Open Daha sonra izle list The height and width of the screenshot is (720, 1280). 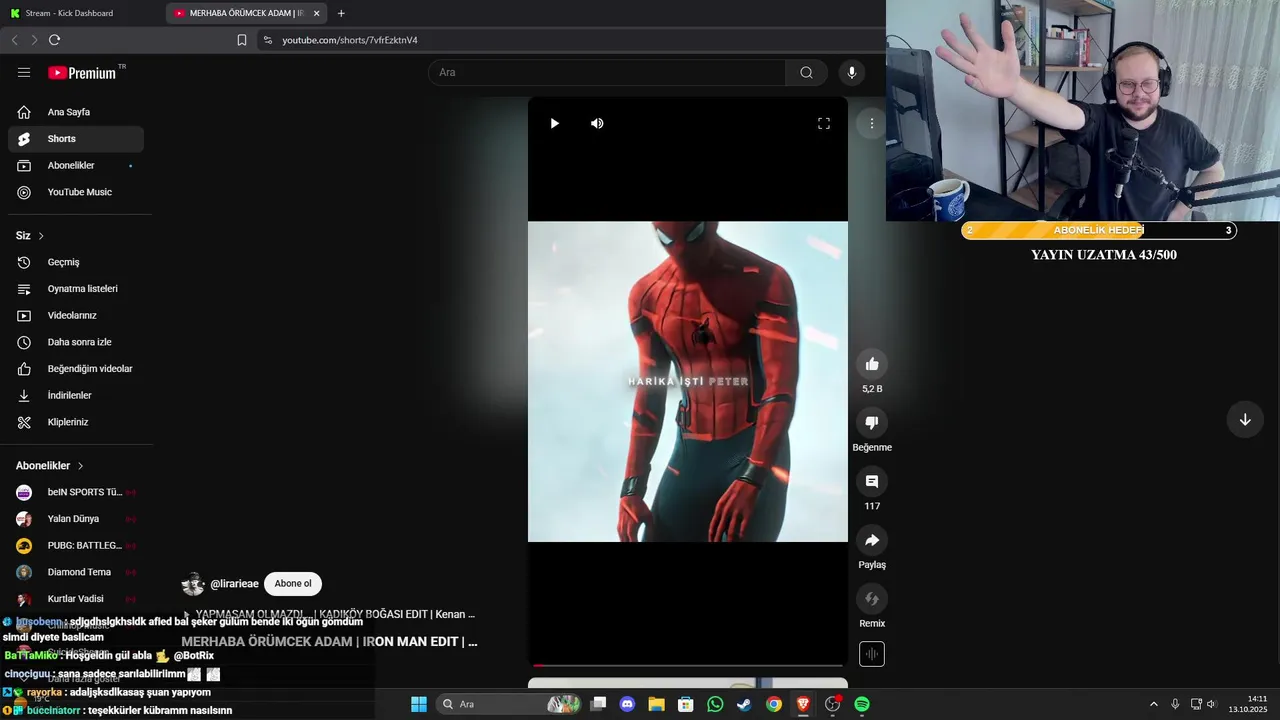pos(76,342)
